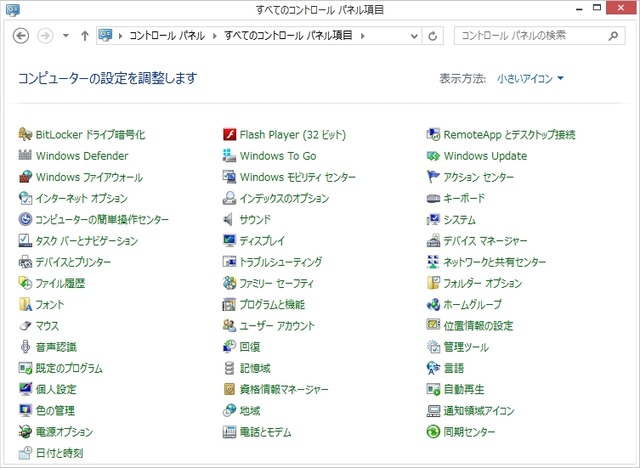640x468 pixels.
Task: Expand the address bar history dropdown
Action: click(x=414, y=36)
